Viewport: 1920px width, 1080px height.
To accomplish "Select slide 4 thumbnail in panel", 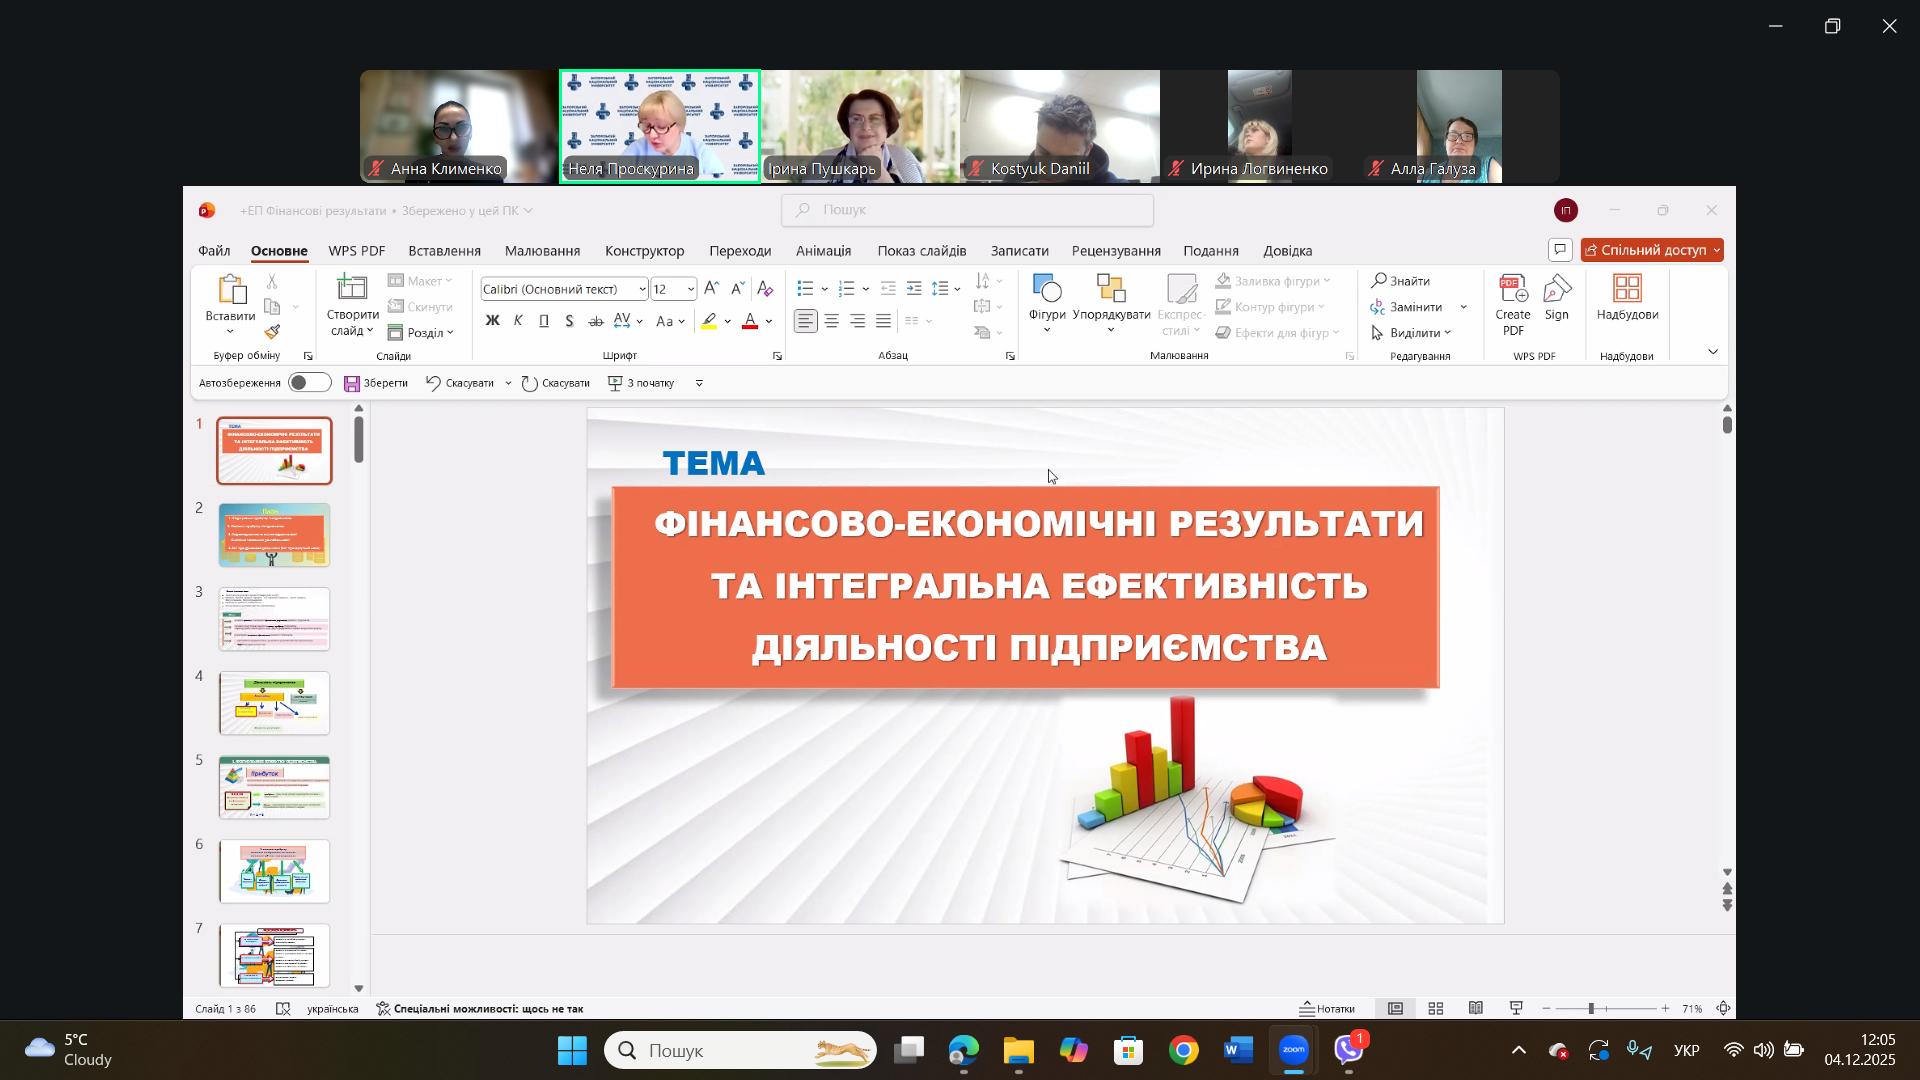I will click(274, 703).
